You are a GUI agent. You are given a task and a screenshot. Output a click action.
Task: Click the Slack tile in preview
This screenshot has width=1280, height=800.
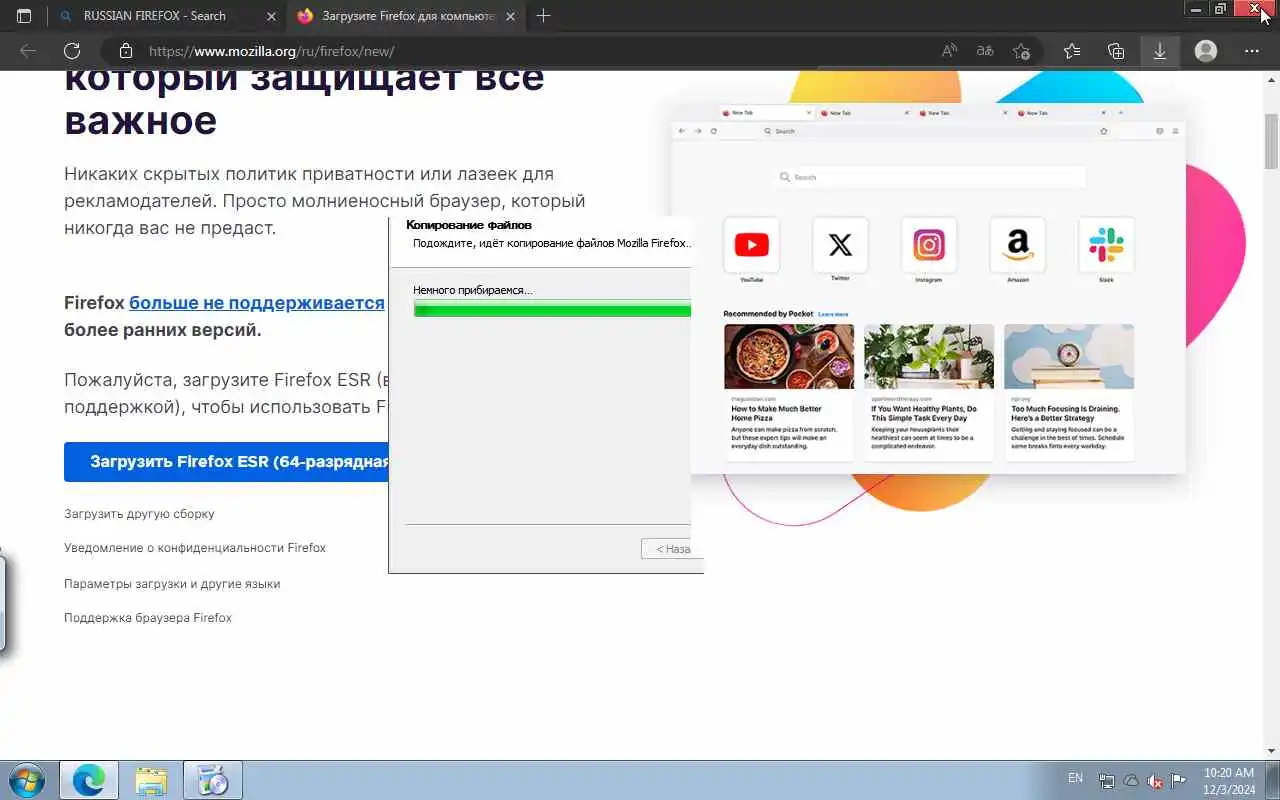[1106, 245]
